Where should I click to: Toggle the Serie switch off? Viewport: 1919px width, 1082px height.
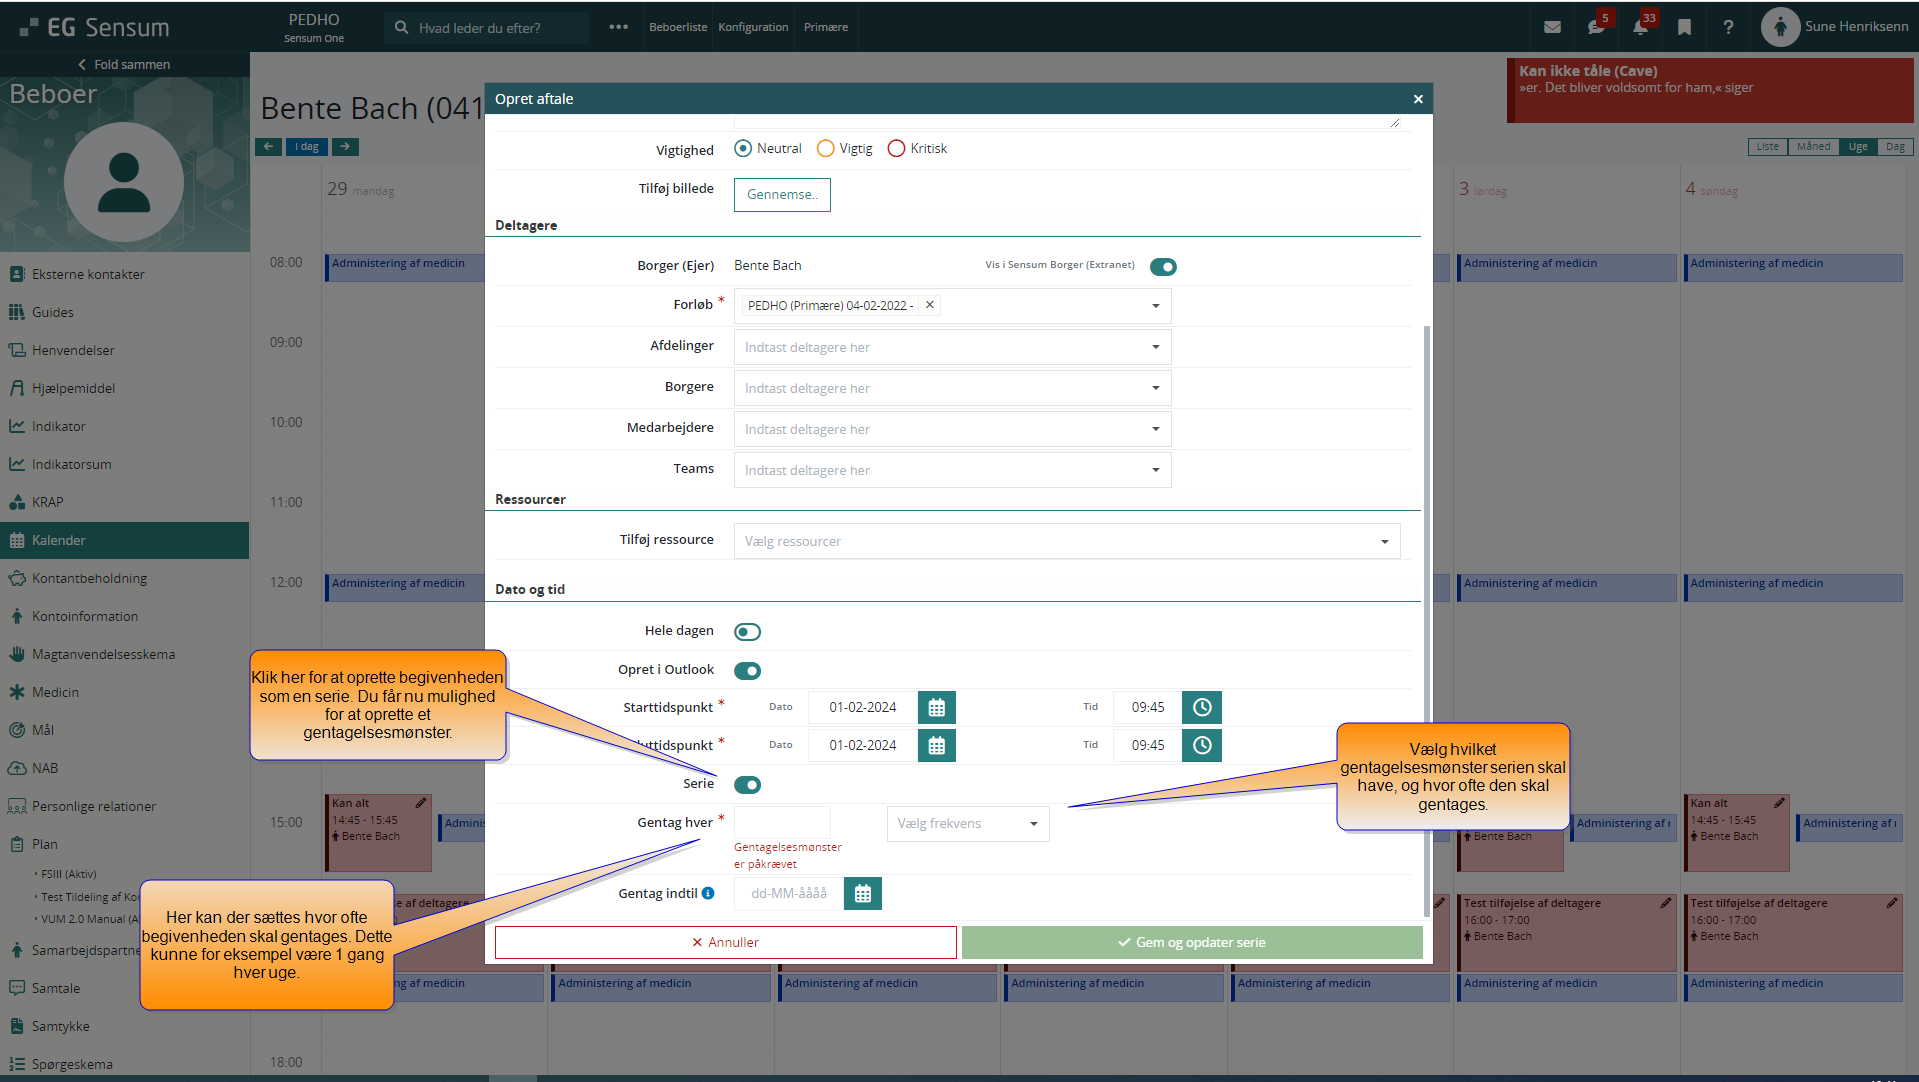(747, 785)
